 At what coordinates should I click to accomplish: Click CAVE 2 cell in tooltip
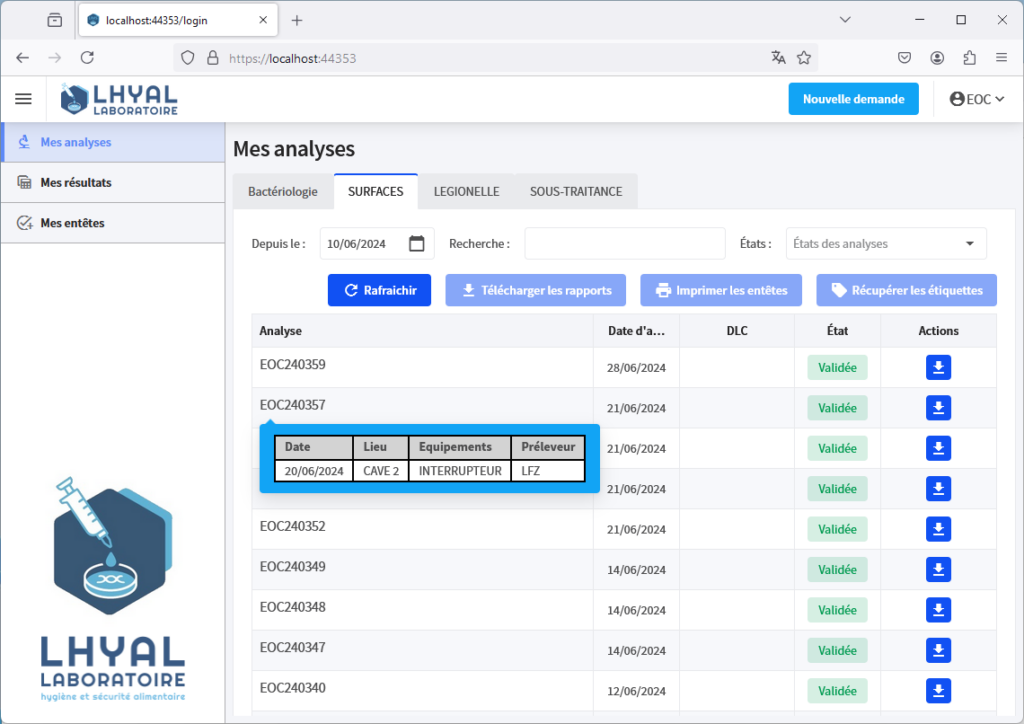[x=381, y=471]
